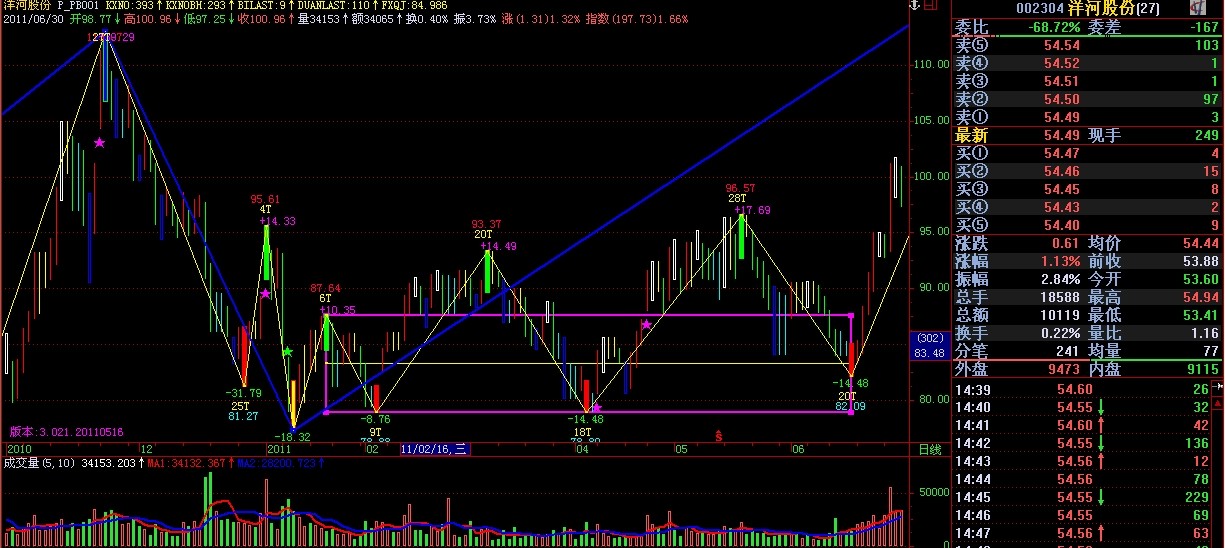The width and height of the screenshot is (1225, 548).
Task: Click the 96.57 peak price label
Action: coord(740,188)
